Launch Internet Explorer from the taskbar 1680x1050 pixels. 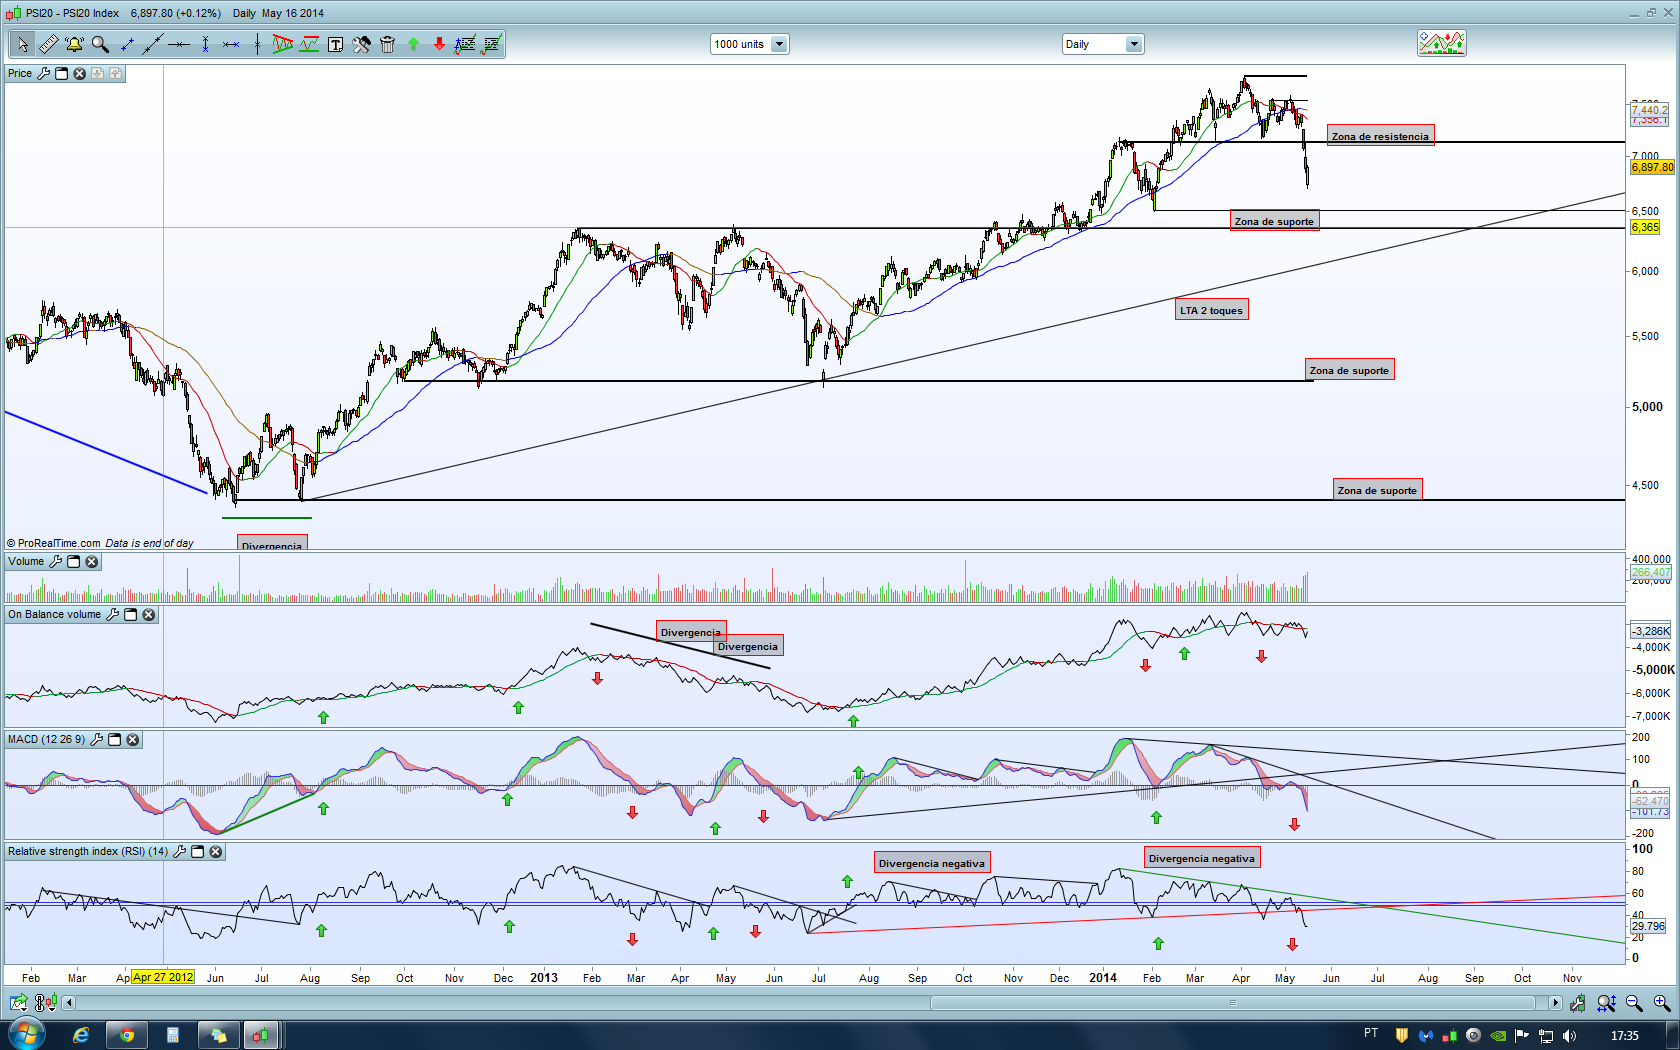tap(81, 1035)
